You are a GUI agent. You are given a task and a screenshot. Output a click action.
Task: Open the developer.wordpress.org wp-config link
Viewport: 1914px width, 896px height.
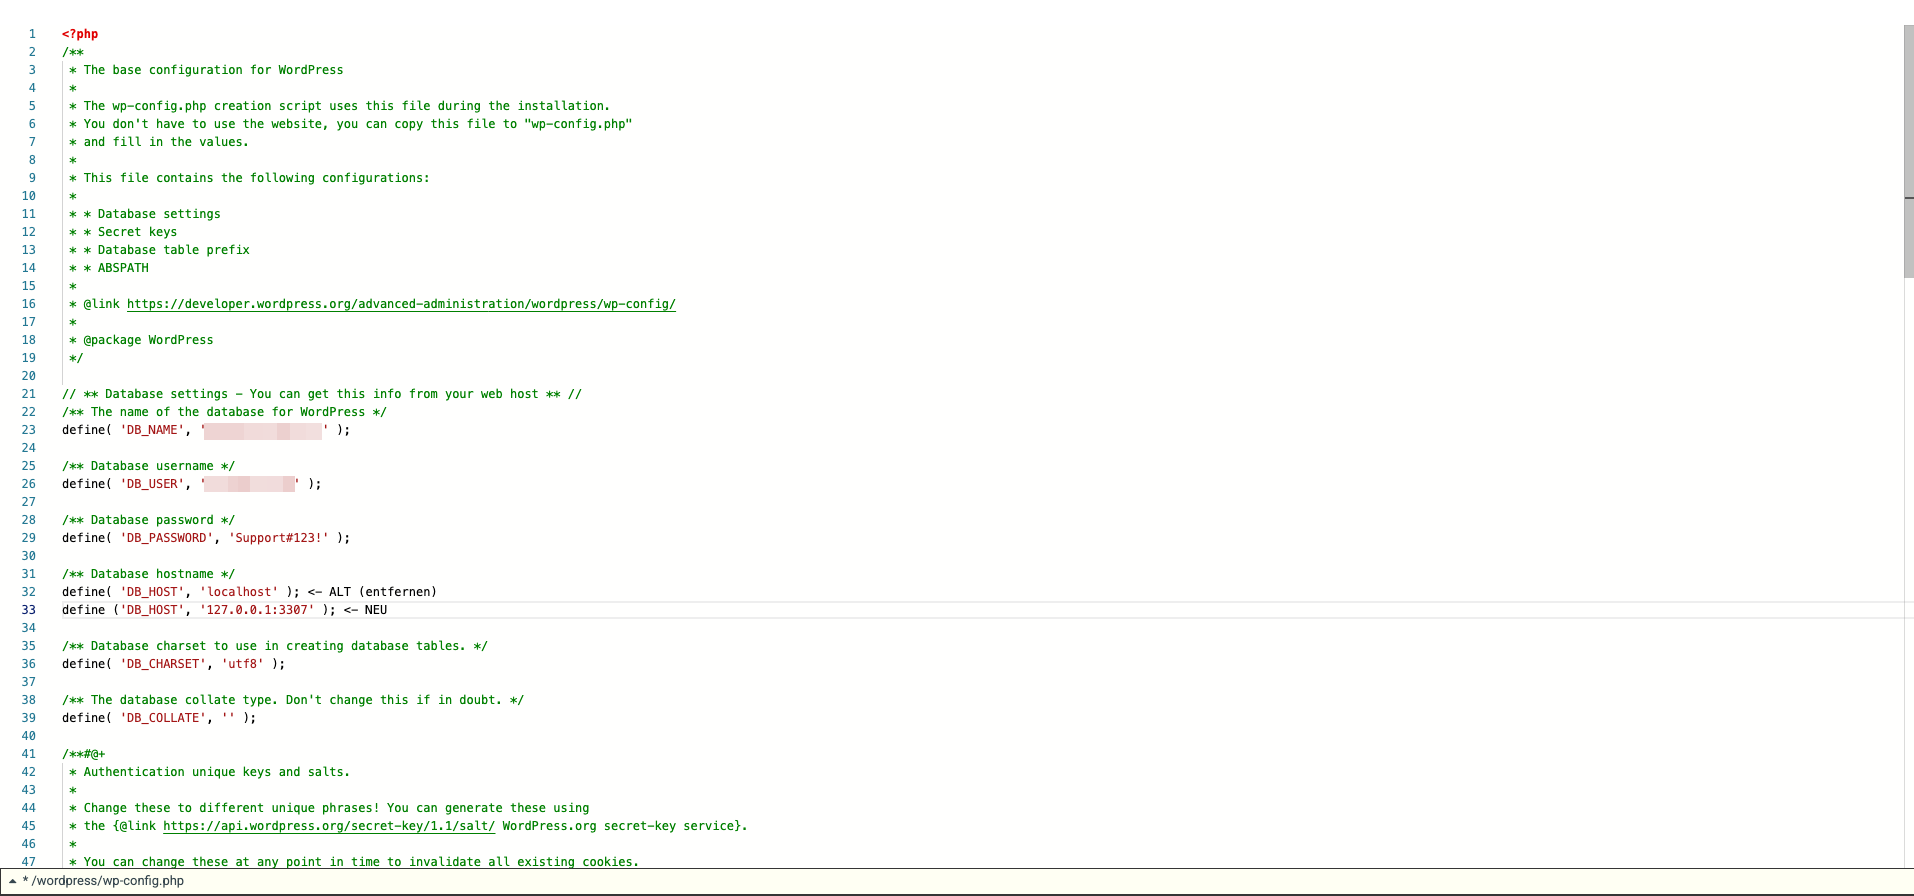click(400, 304)
